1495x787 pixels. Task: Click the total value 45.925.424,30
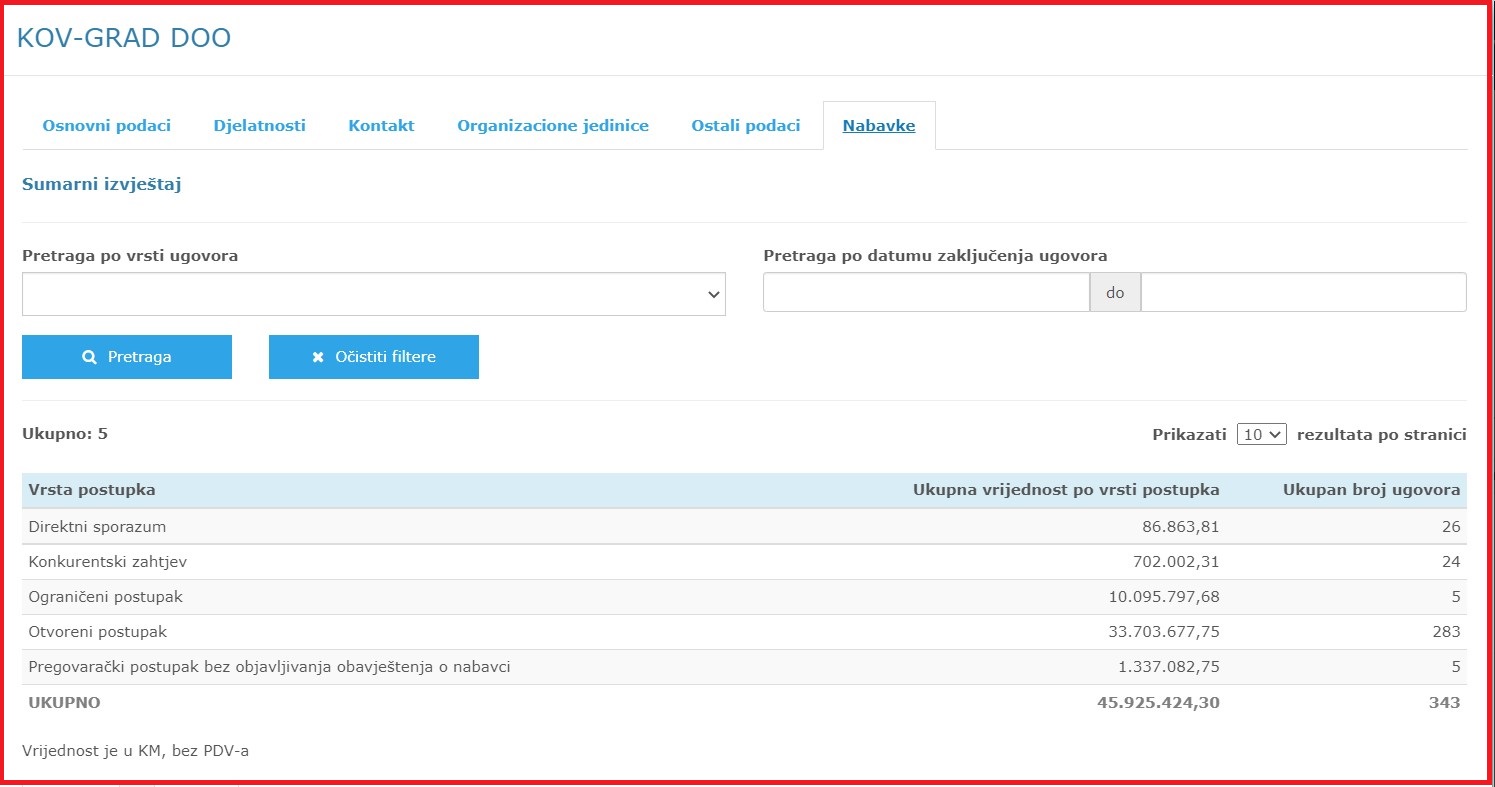[x=1158, y=703]
